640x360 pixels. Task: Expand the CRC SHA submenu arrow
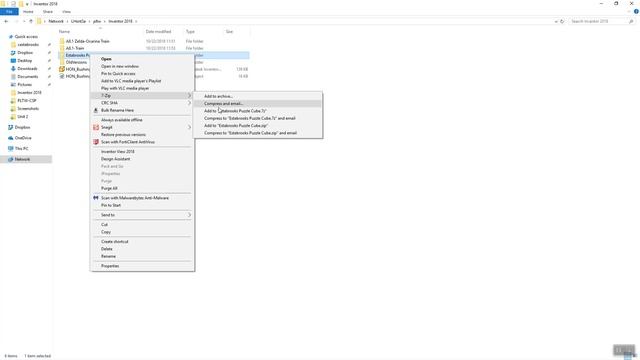tap(189, 103)
